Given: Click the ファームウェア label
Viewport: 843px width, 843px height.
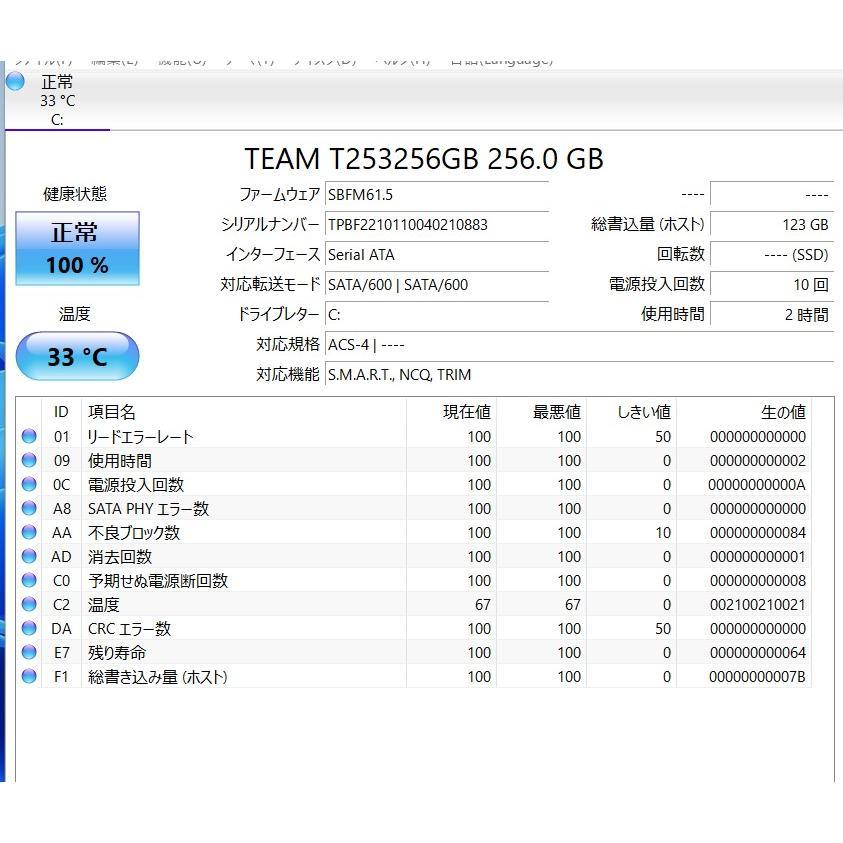Looking at the screenshot, I should (x=280, y=194).
